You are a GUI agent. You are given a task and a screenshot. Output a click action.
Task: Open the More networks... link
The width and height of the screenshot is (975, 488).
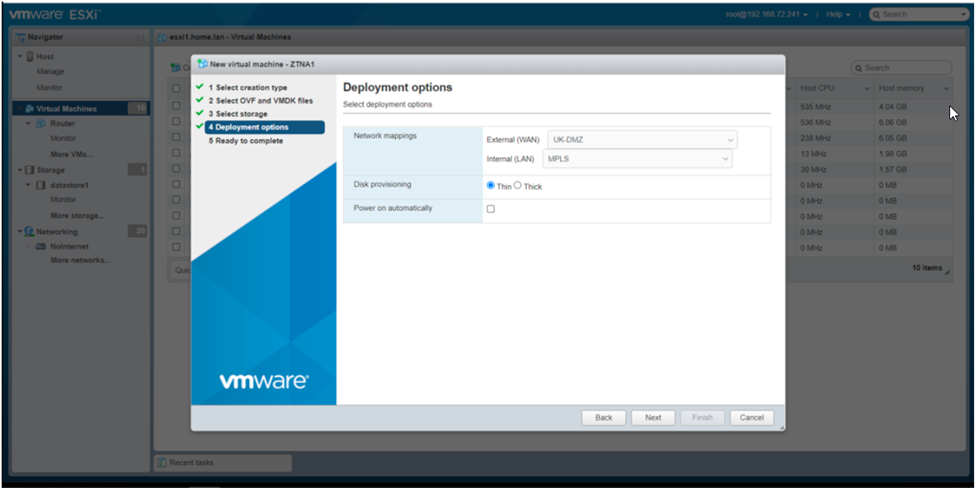click(x=81, y=260)
